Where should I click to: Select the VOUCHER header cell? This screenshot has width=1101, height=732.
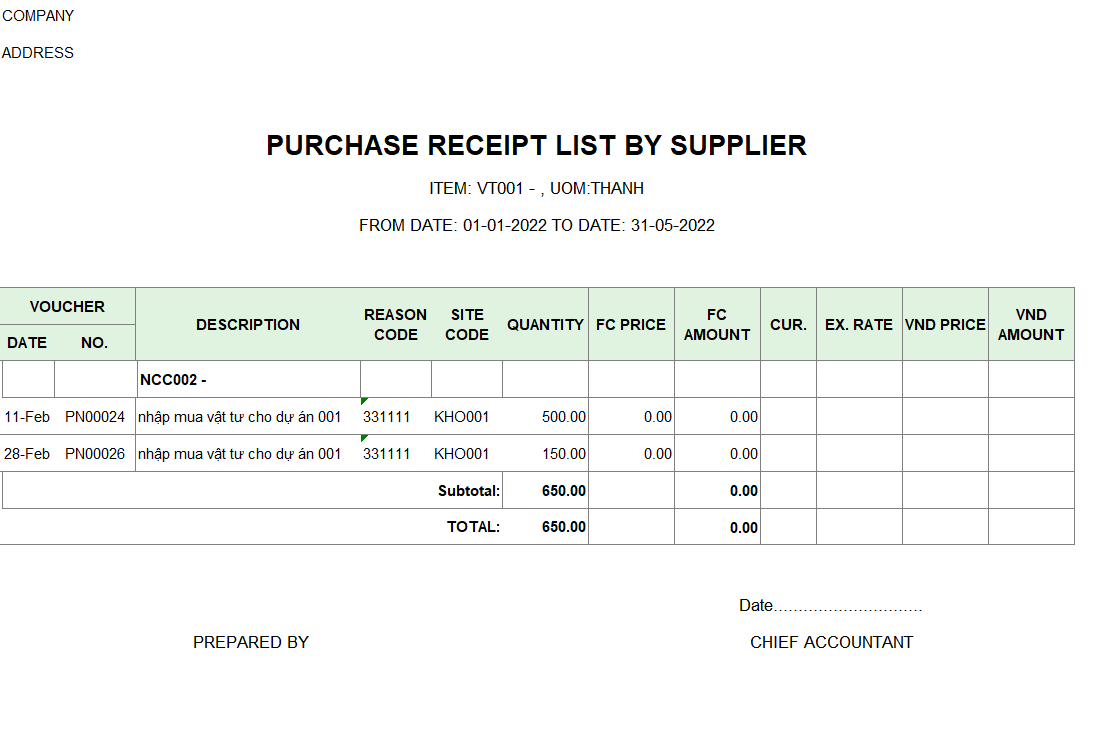(x=67, y=306)
